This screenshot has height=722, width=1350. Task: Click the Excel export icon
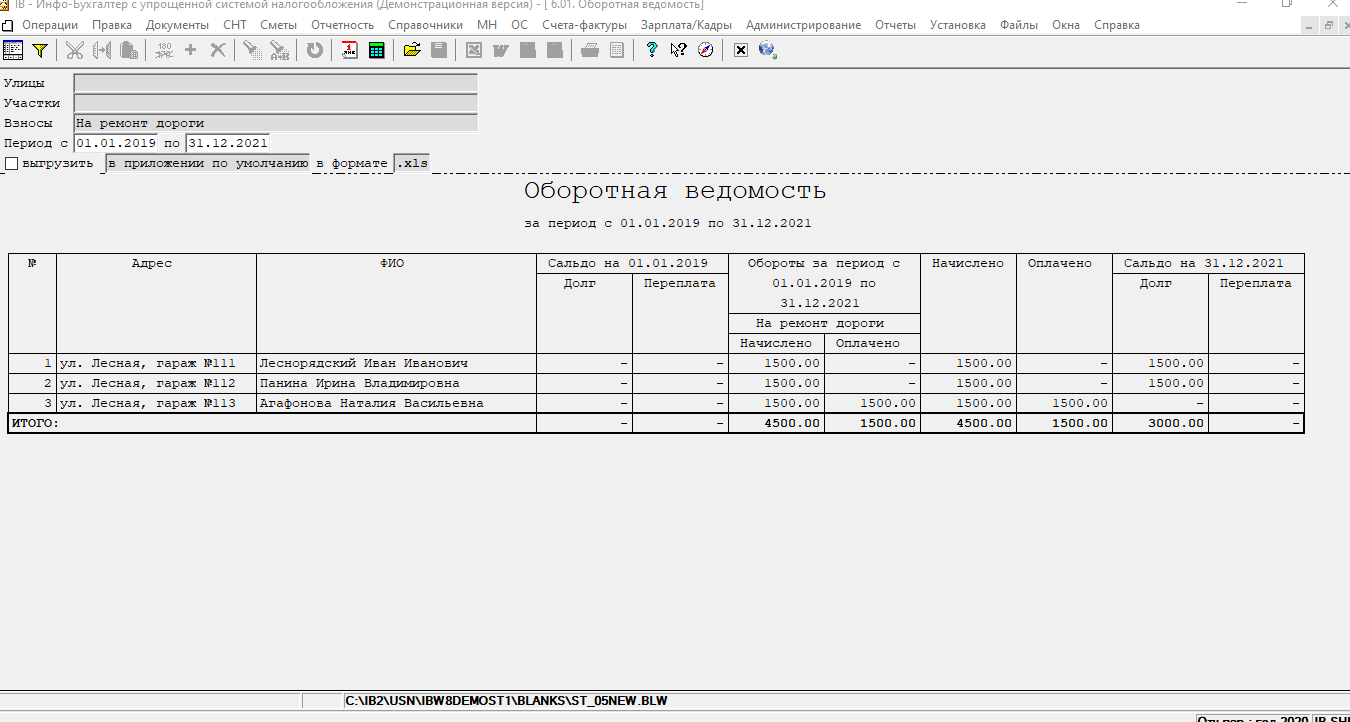(474, 49)
